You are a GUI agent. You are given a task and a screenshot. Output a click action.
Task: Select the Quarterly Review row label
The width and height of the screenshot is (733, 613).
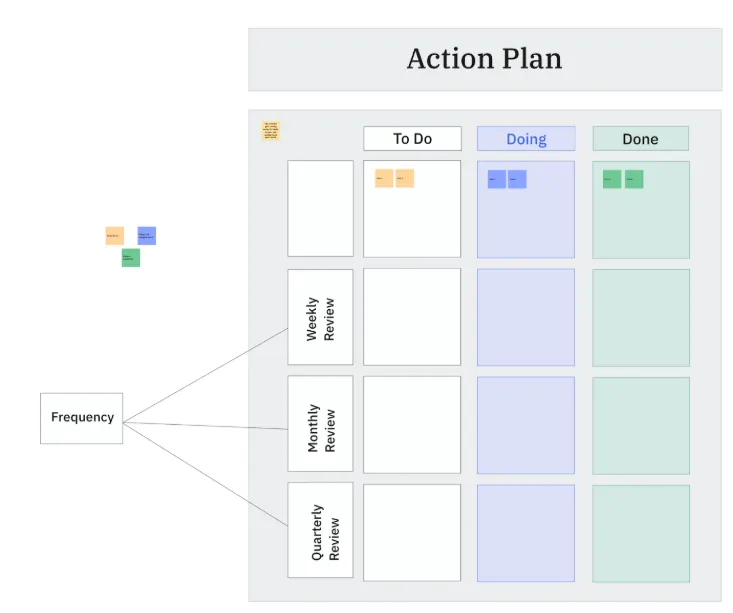tap(320, 530)
